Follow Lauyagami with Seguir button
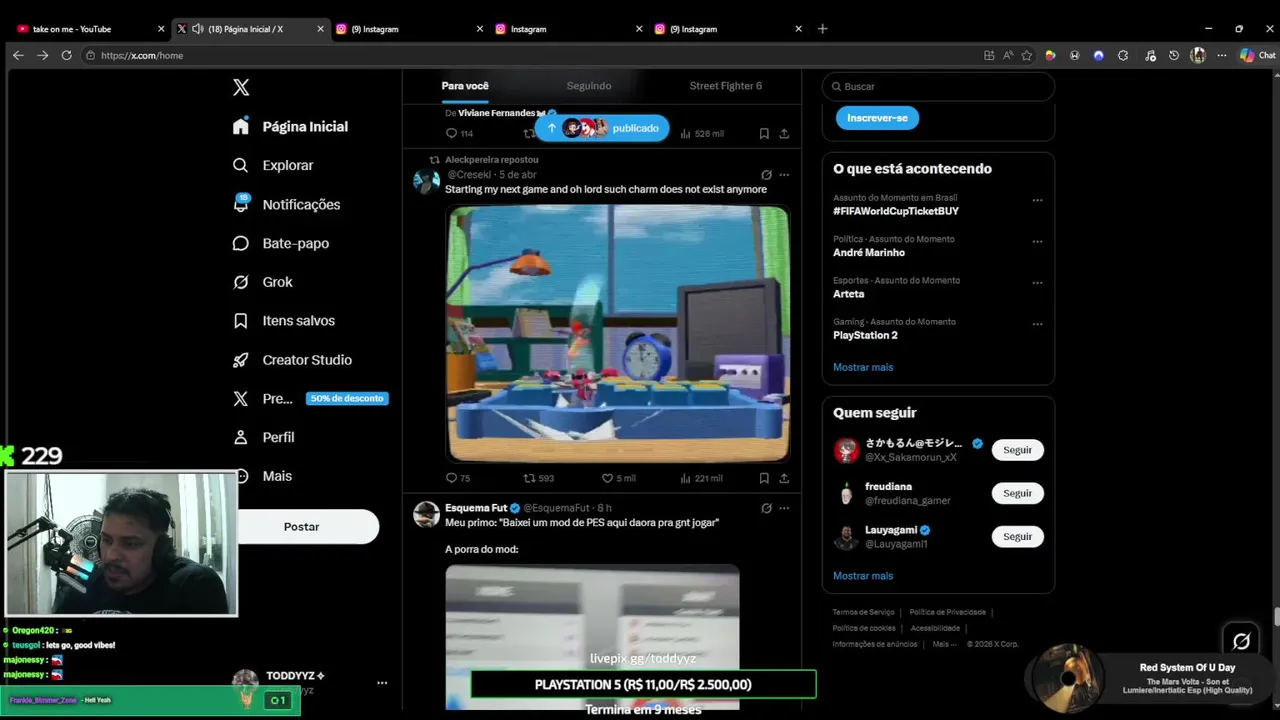 [x=1017, y=536]
